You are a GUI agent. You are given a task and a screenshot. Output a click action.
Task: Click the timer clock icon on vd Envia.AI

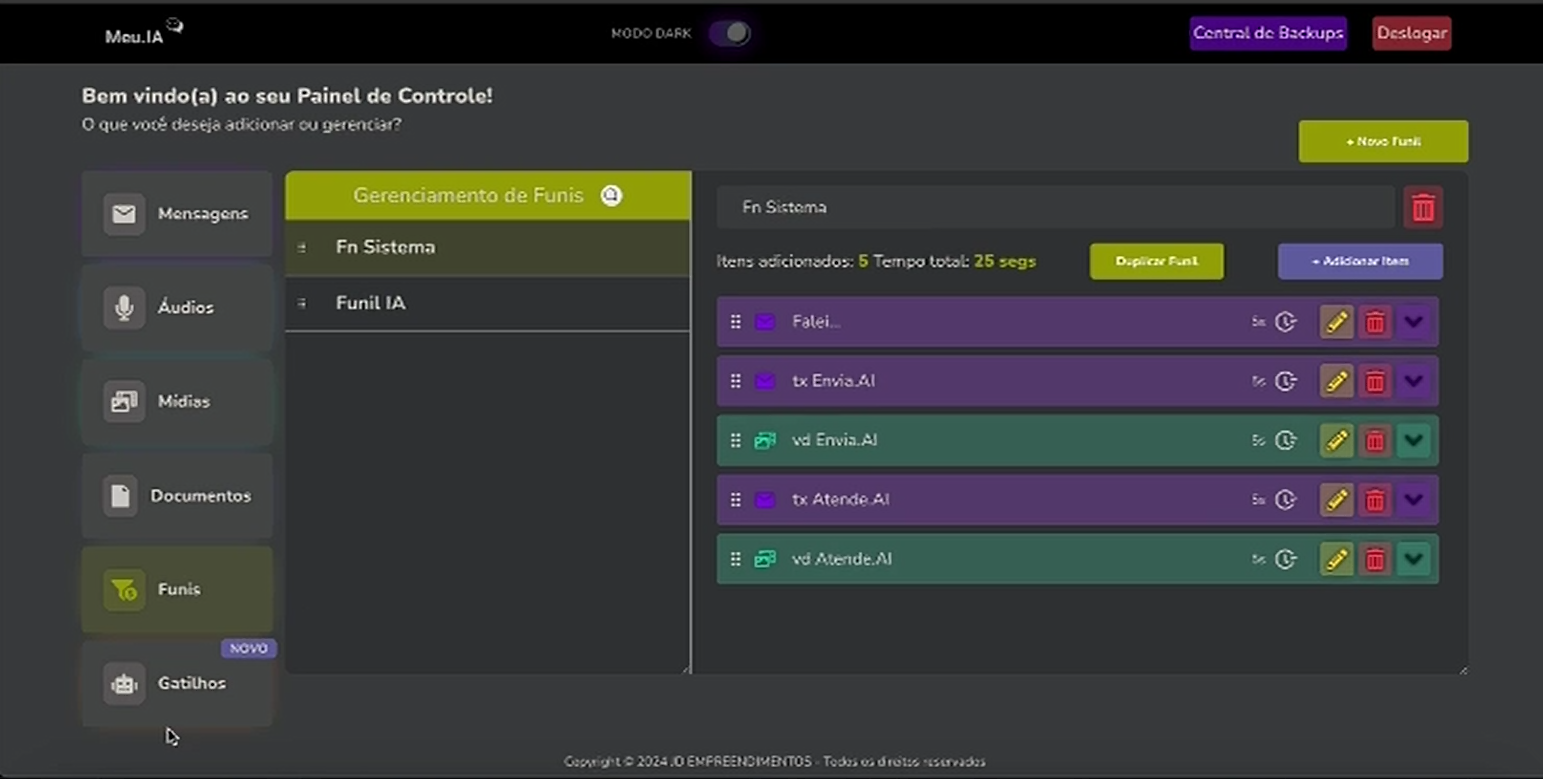pyautogui.click(x=1285, y=440)
